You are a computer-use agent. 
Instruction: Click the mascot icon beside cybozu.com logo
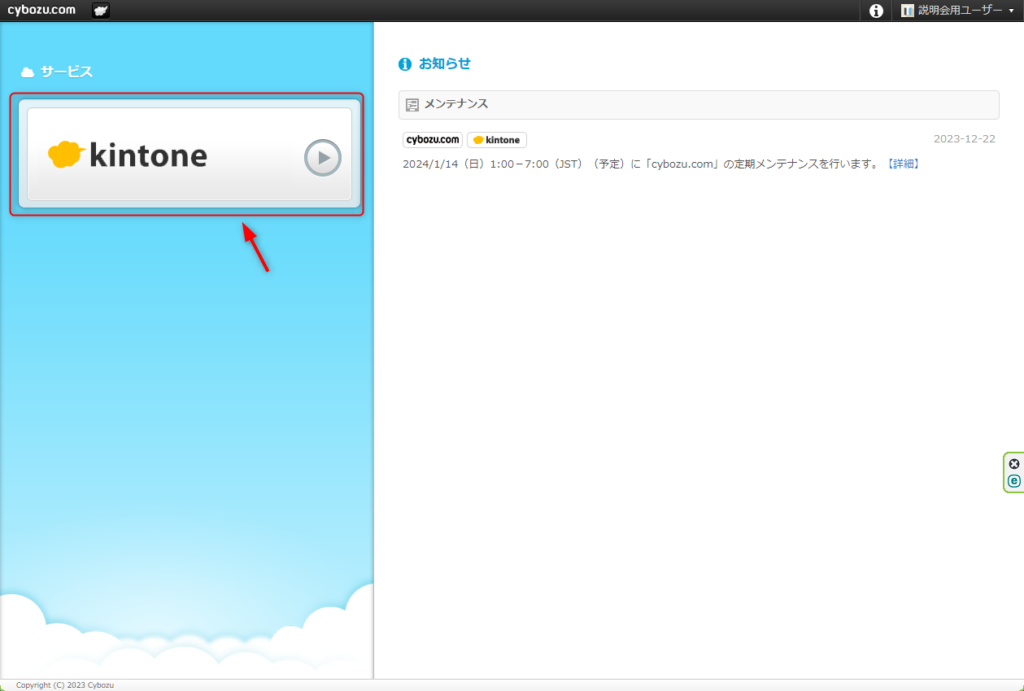101,11
